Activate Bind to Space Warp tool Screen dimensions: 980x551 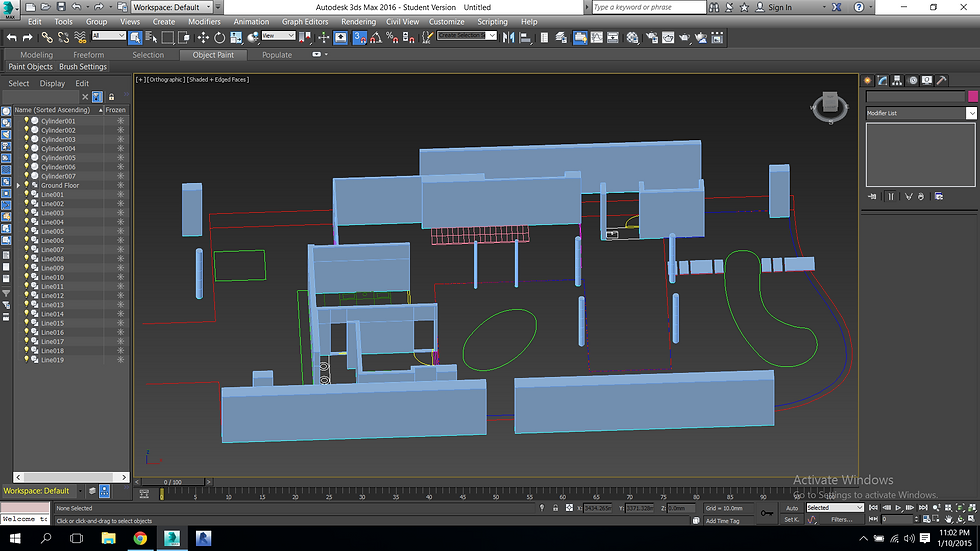(x=80, y=37)
